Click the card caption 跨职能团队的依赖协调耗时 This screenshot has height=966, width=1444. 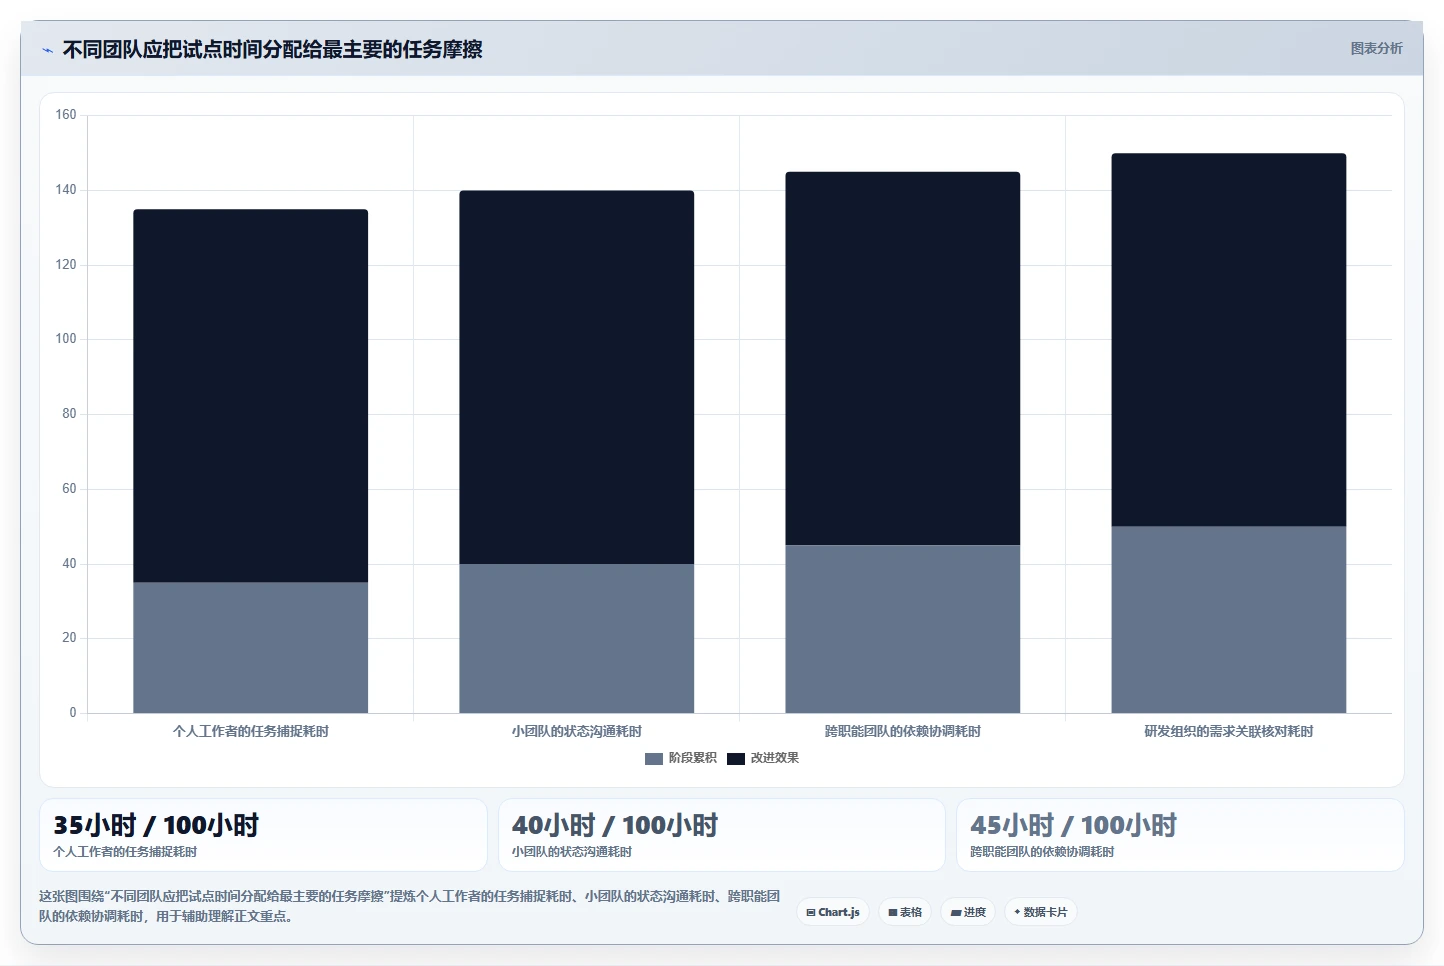(x=1042, y=852)
